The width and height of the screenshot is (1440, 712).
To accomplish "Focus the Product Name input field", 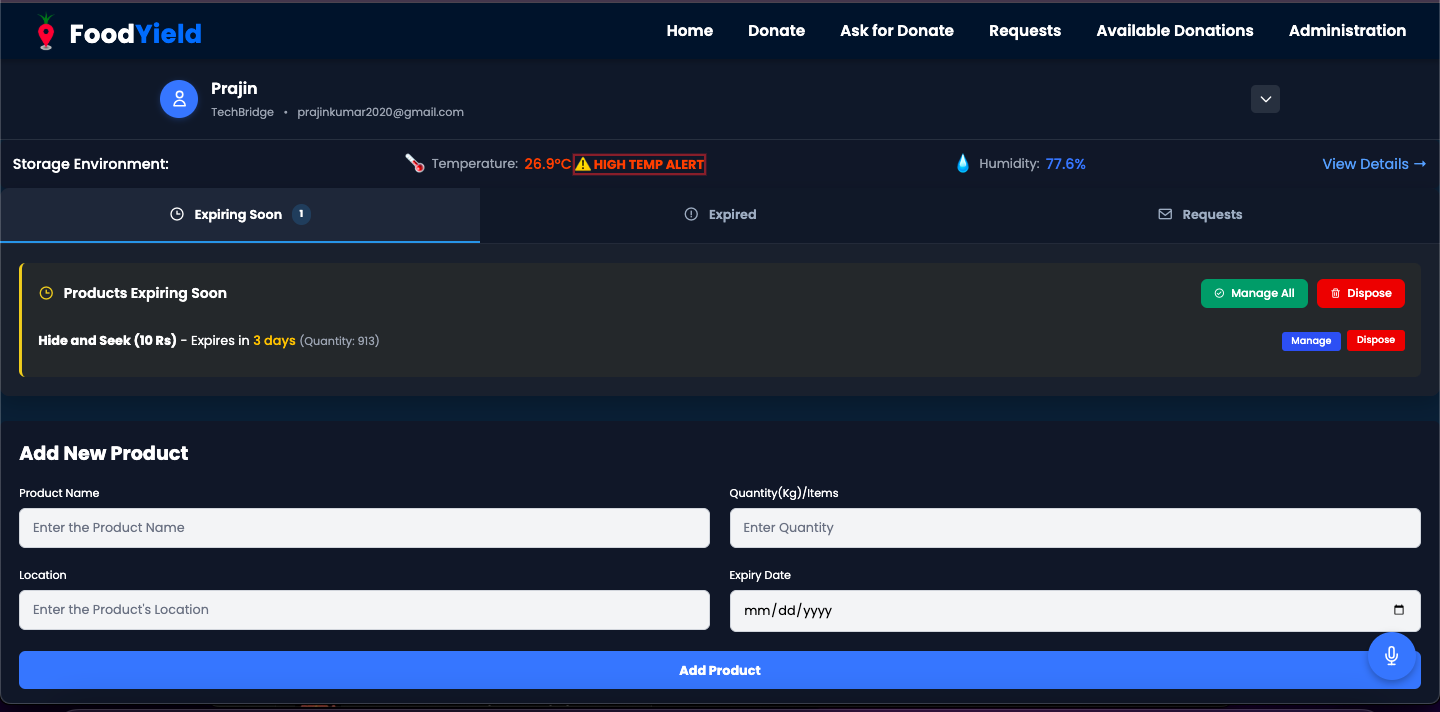I will (364, 528).
